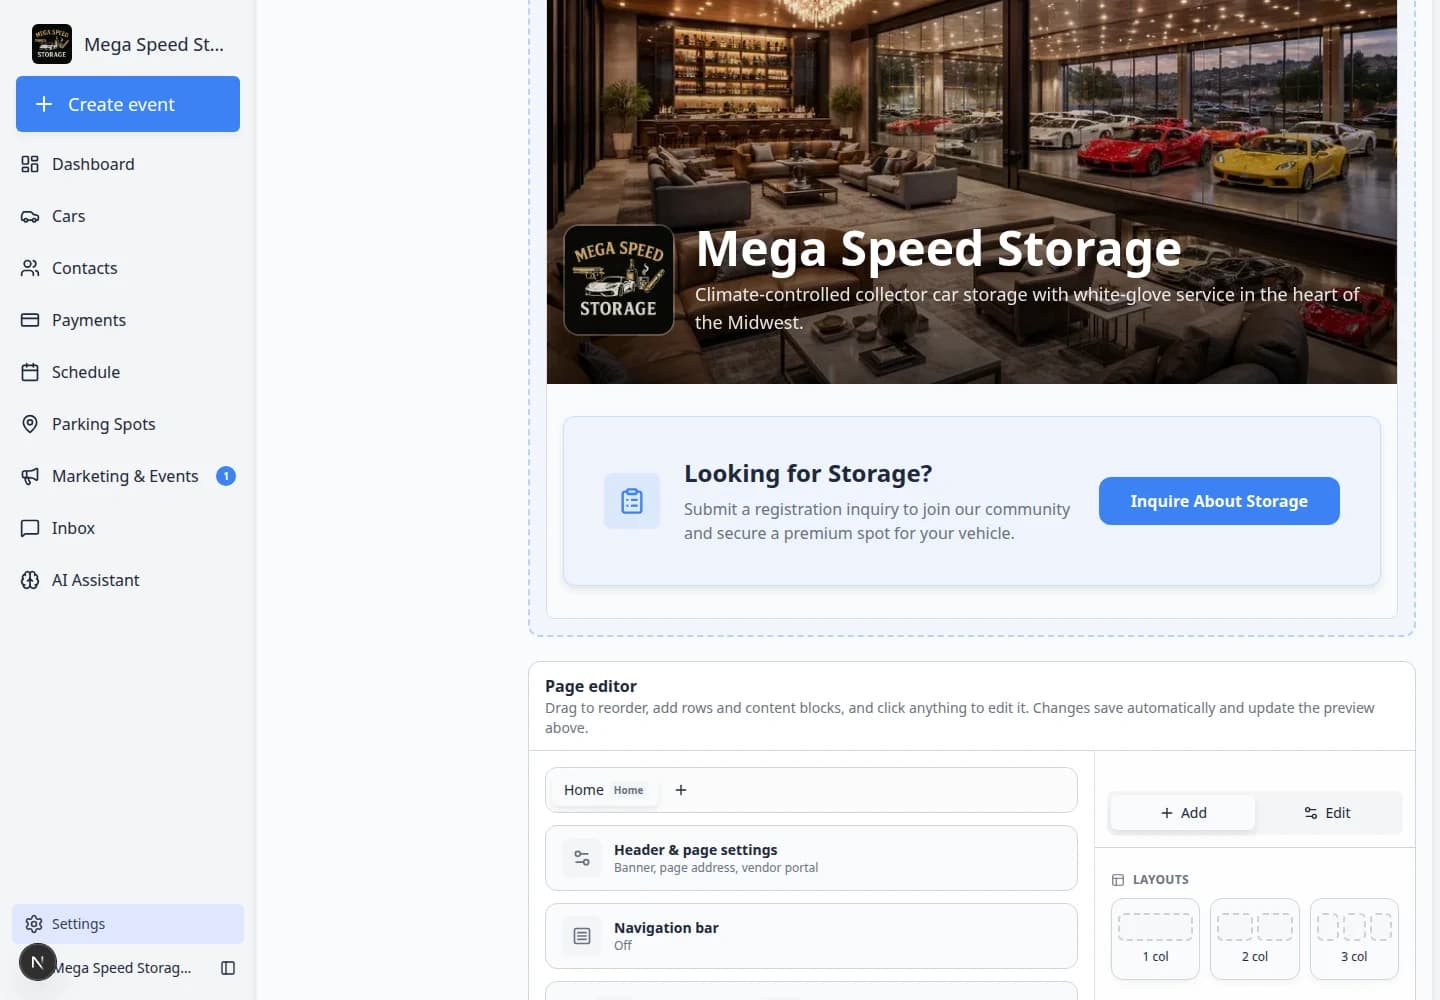Viewport: 1440px width, 1000px height.
Task: Choose the 2 col layout option
Action: click(1255, 938)
